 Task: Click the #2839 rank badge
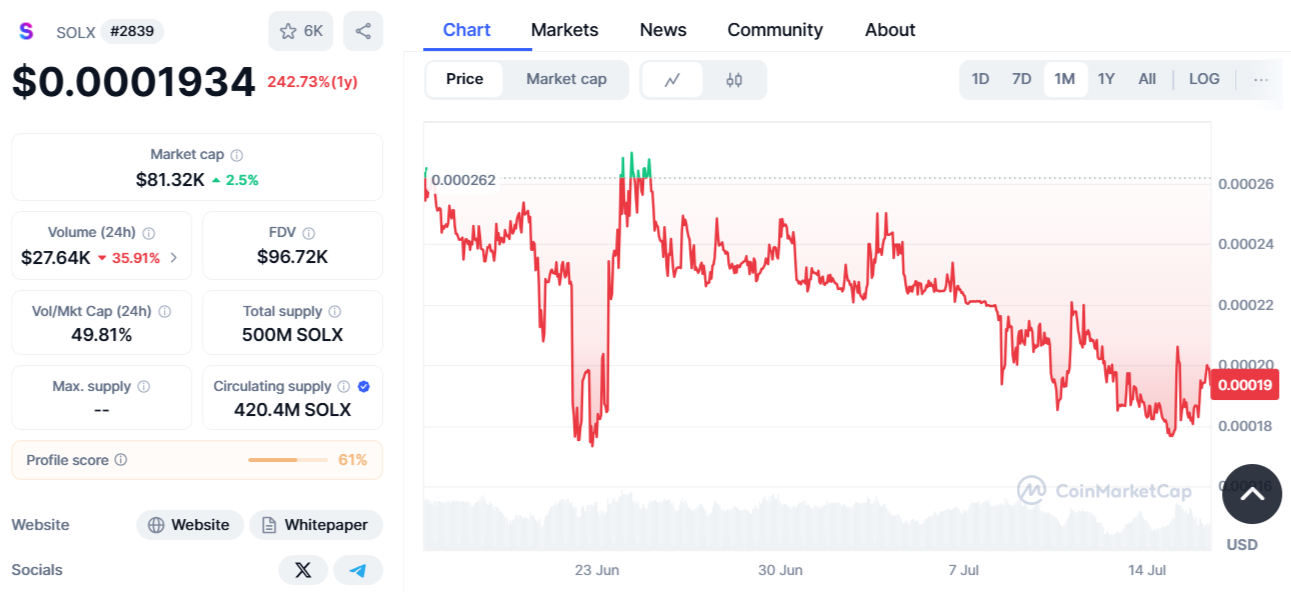pos(133,32)
